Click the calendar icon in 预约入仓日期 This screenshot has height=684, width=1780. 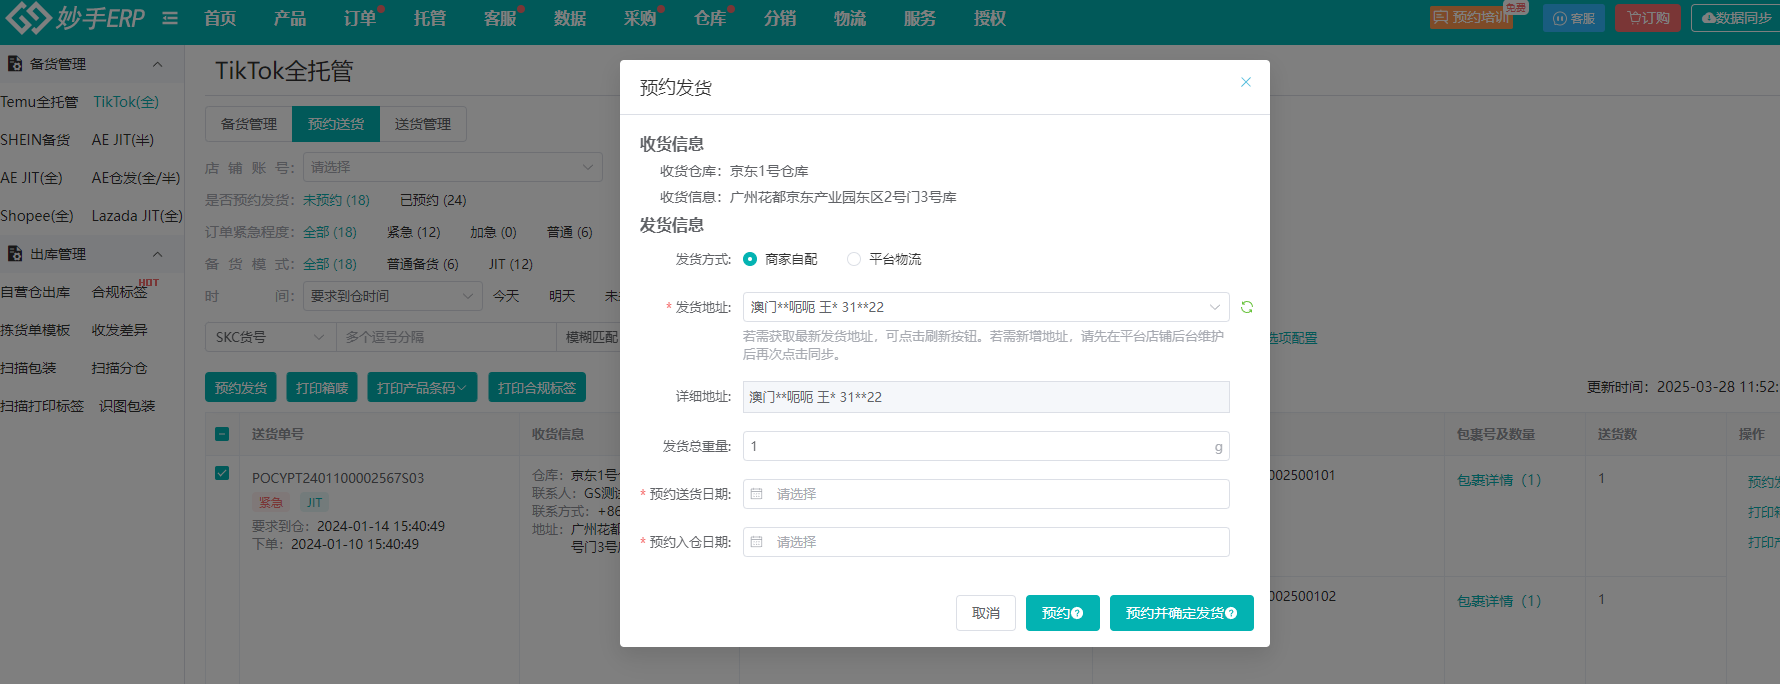(757, 542)
